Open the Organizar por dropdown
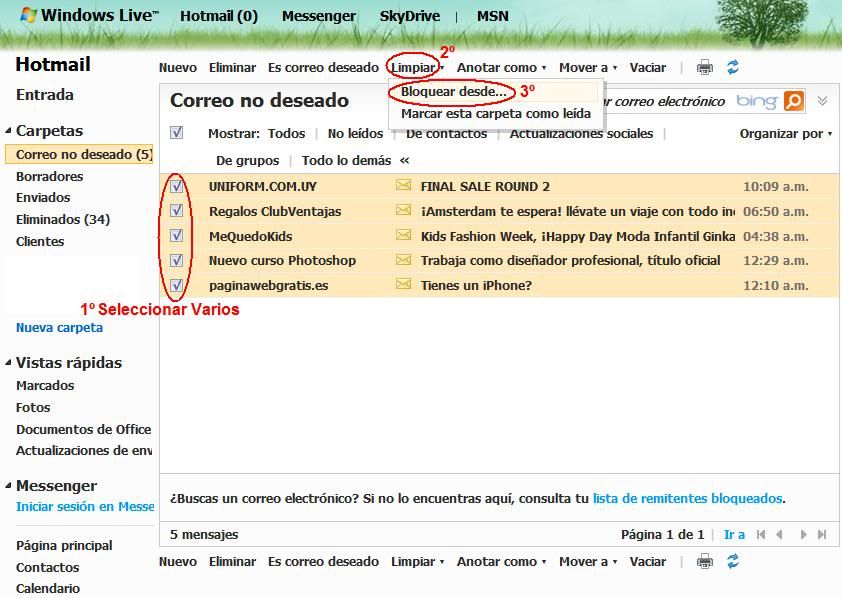 click(786, 134)
